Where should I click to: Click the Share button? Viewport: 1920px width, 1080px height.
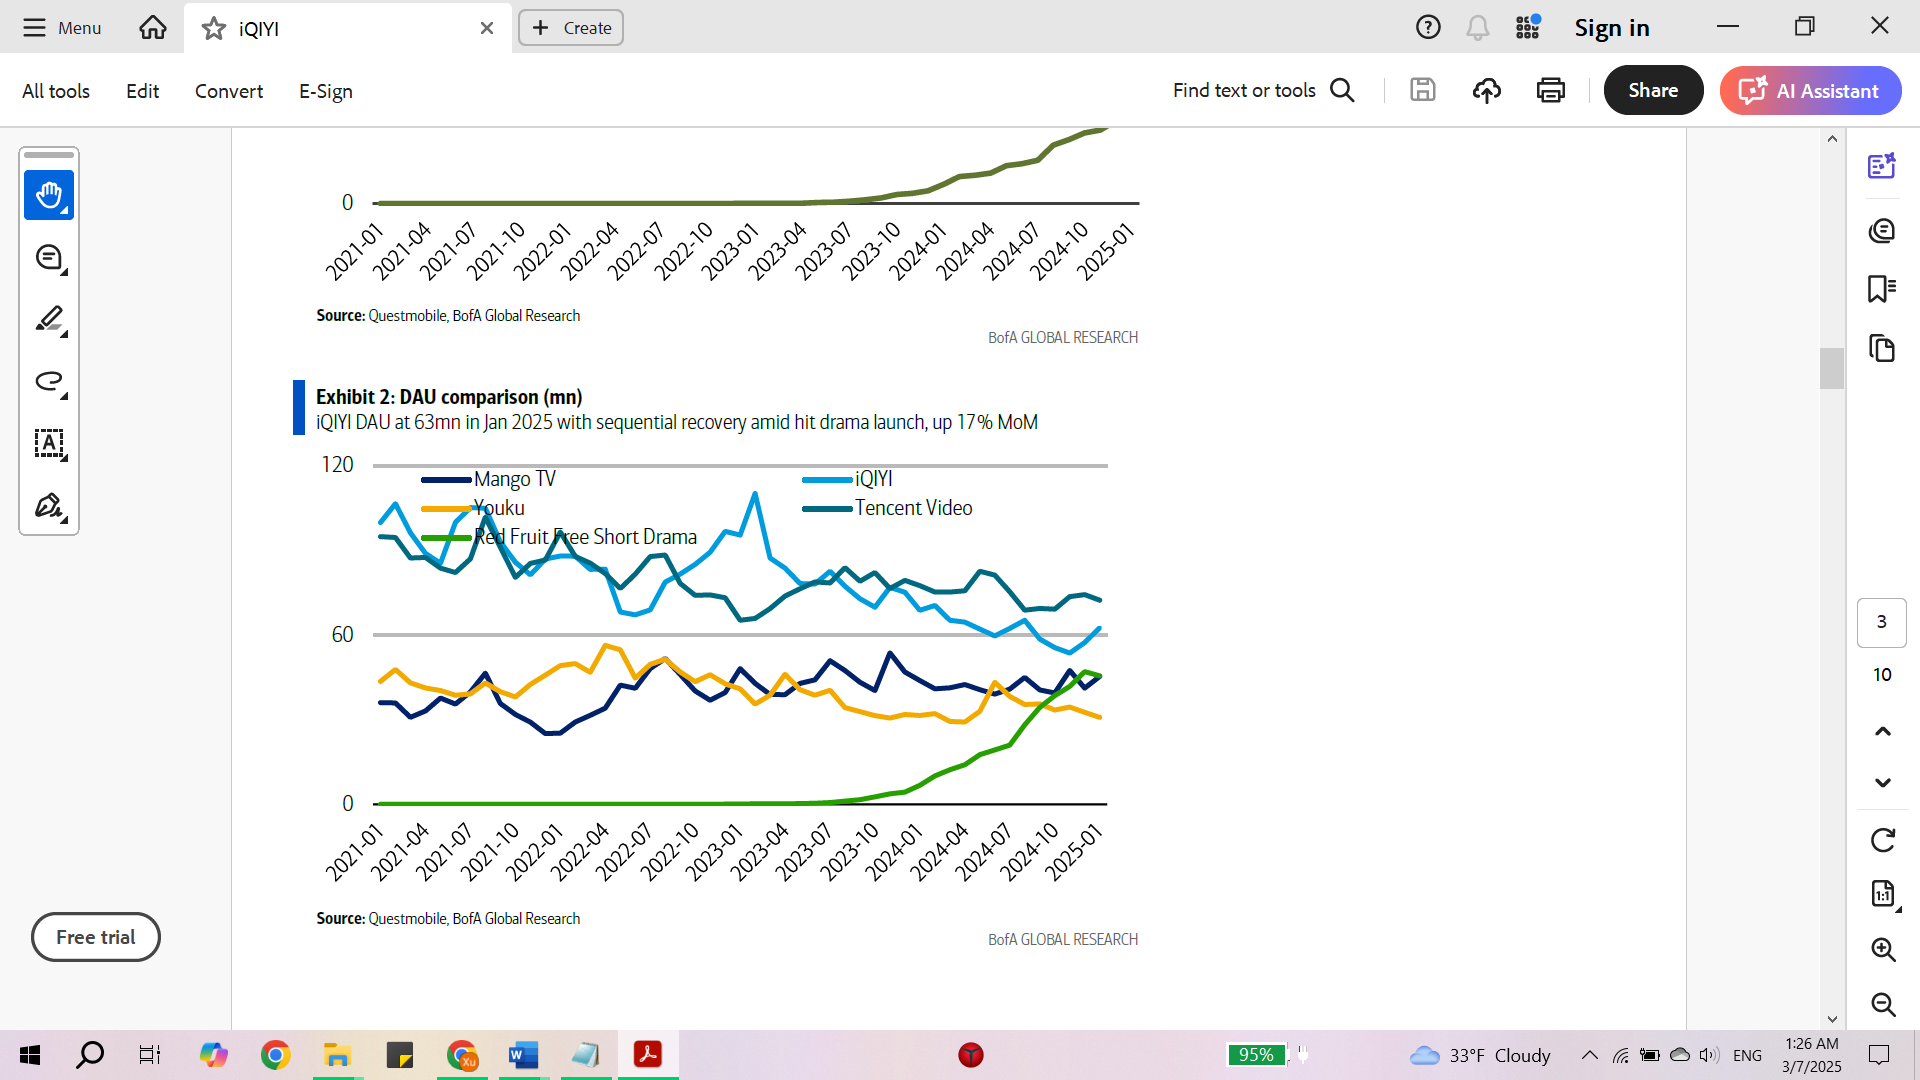[1653, 90]
